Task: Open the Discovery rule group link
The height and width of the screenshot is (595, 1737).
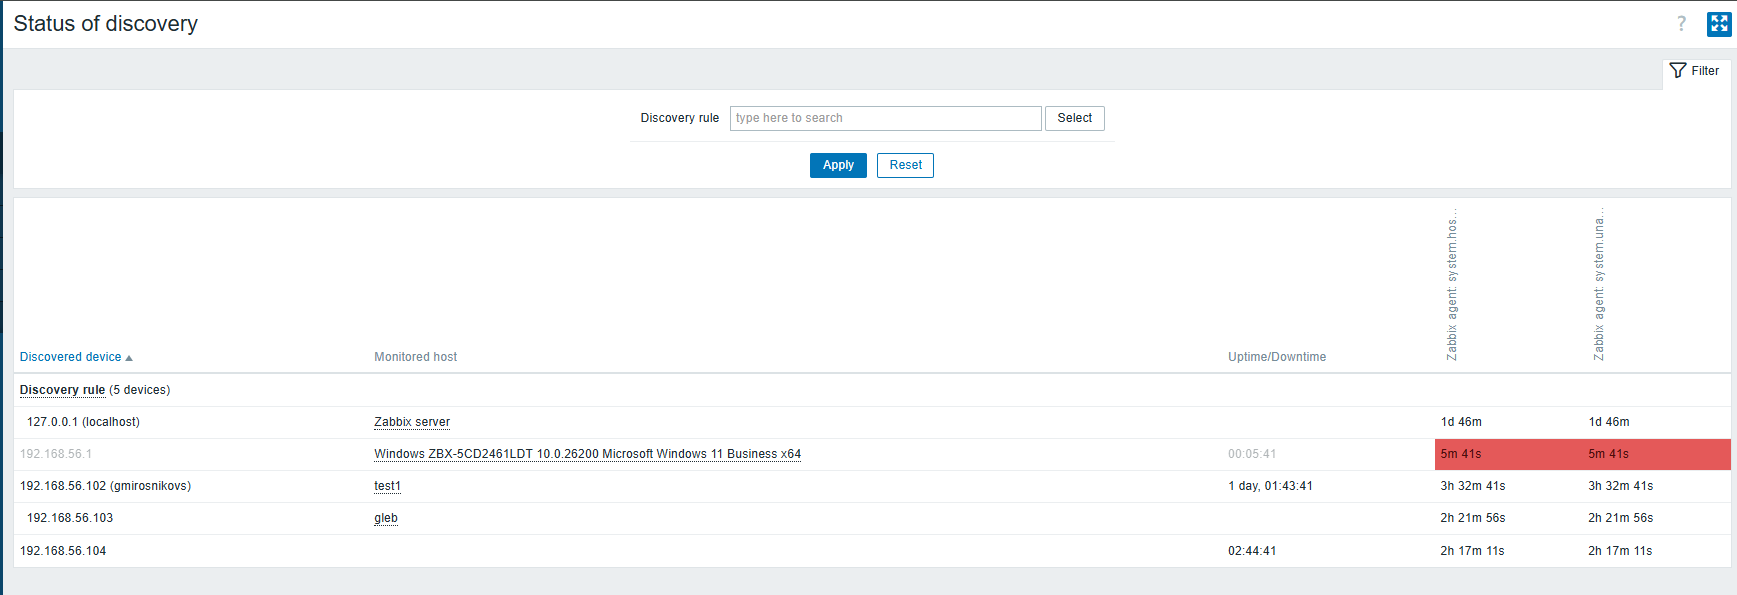Action: 62,390
